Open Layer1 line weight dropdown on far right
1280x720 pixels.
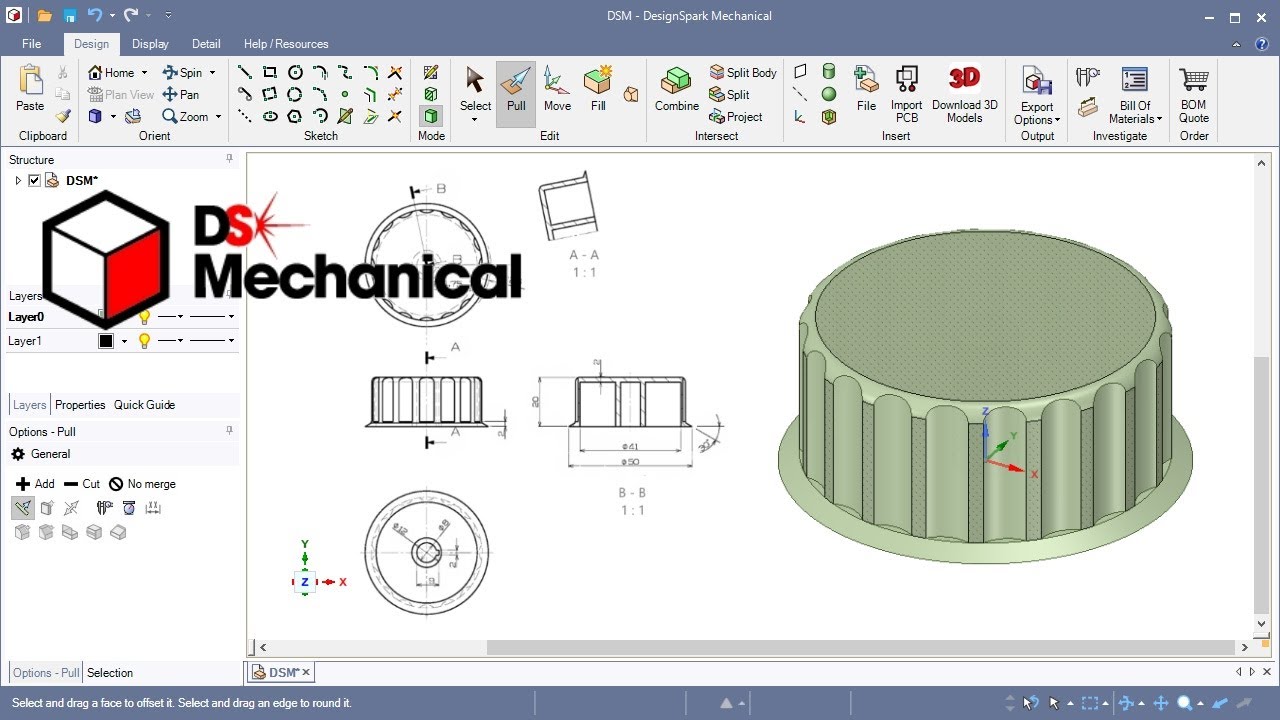(231, 341)
